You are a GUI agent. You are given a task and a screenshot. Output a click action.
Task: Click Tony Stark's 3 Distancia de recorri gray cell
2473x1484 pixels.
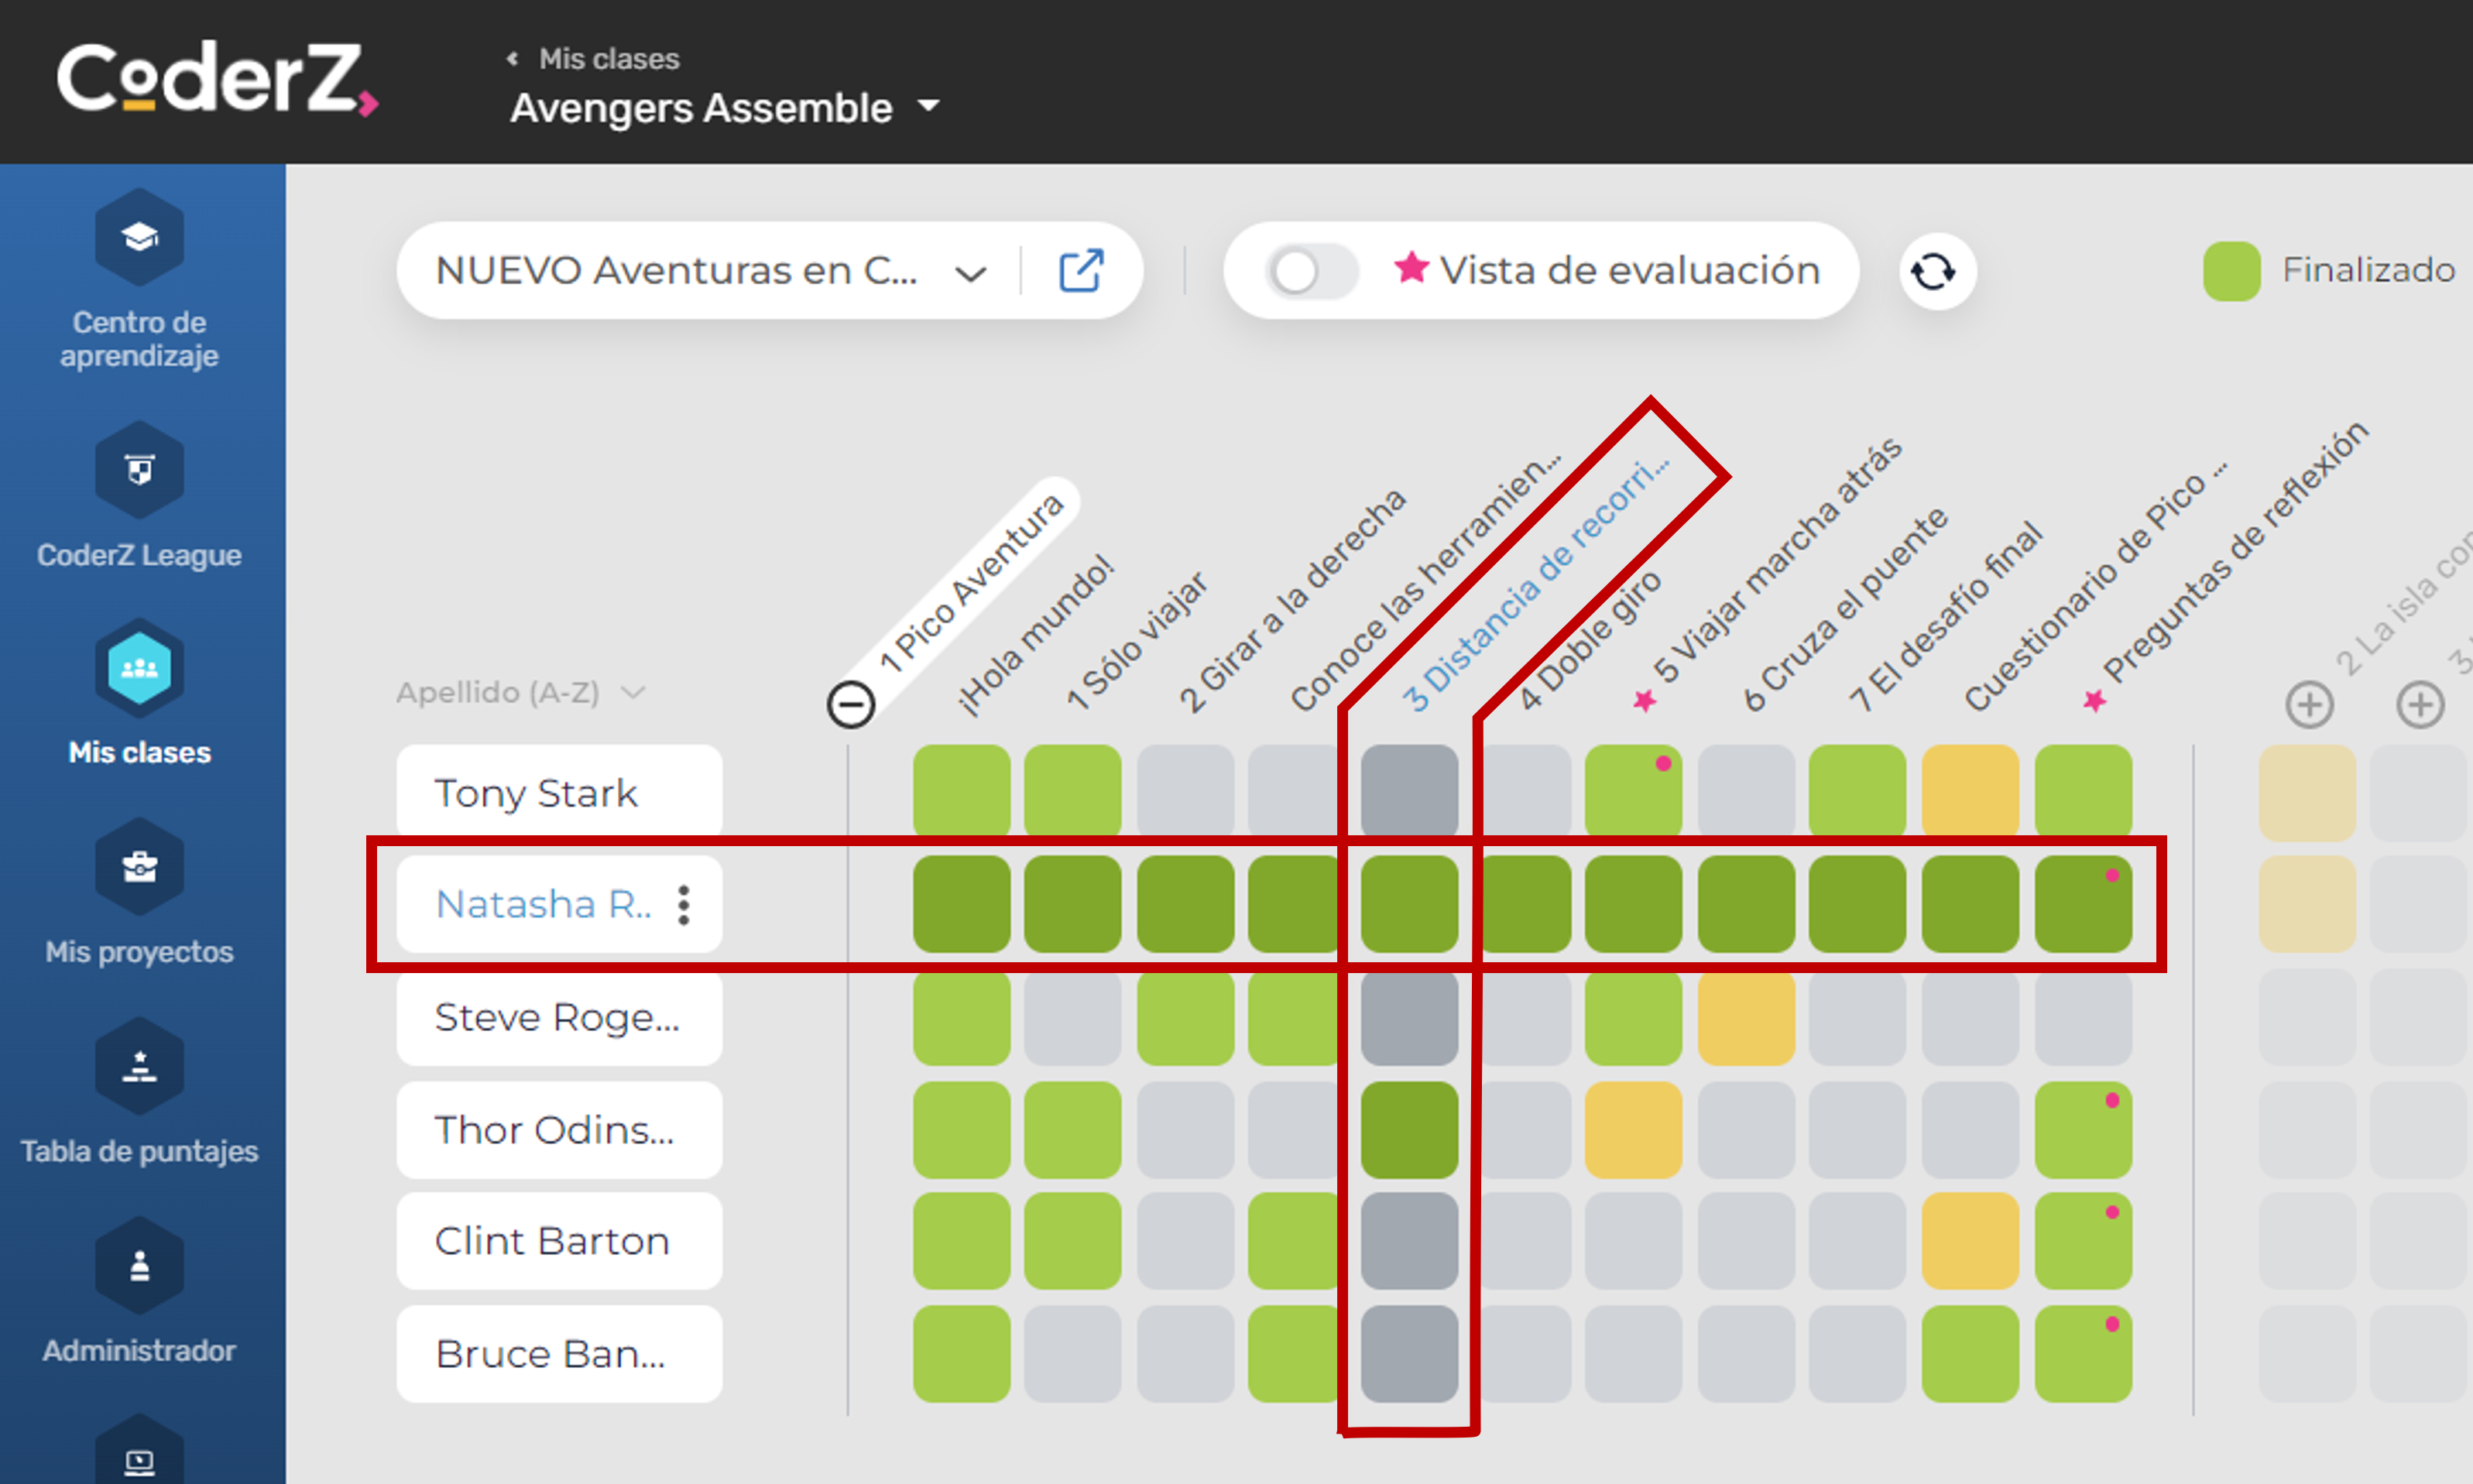click(1409, 791)
